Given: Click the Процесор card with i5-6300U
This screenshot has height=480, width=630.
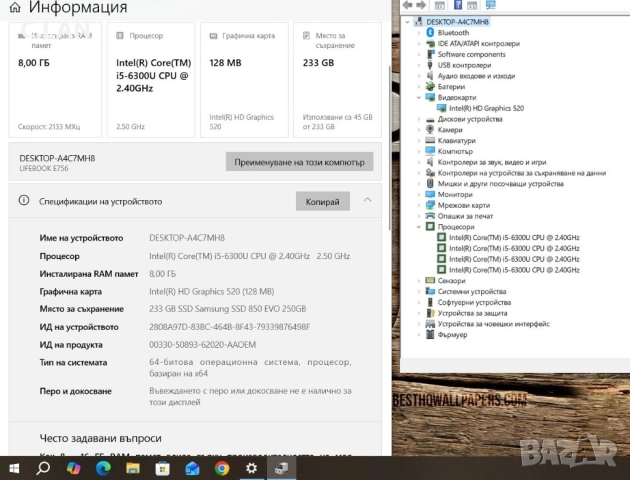Looking at the screenshot, I should (x=151, y=80).
